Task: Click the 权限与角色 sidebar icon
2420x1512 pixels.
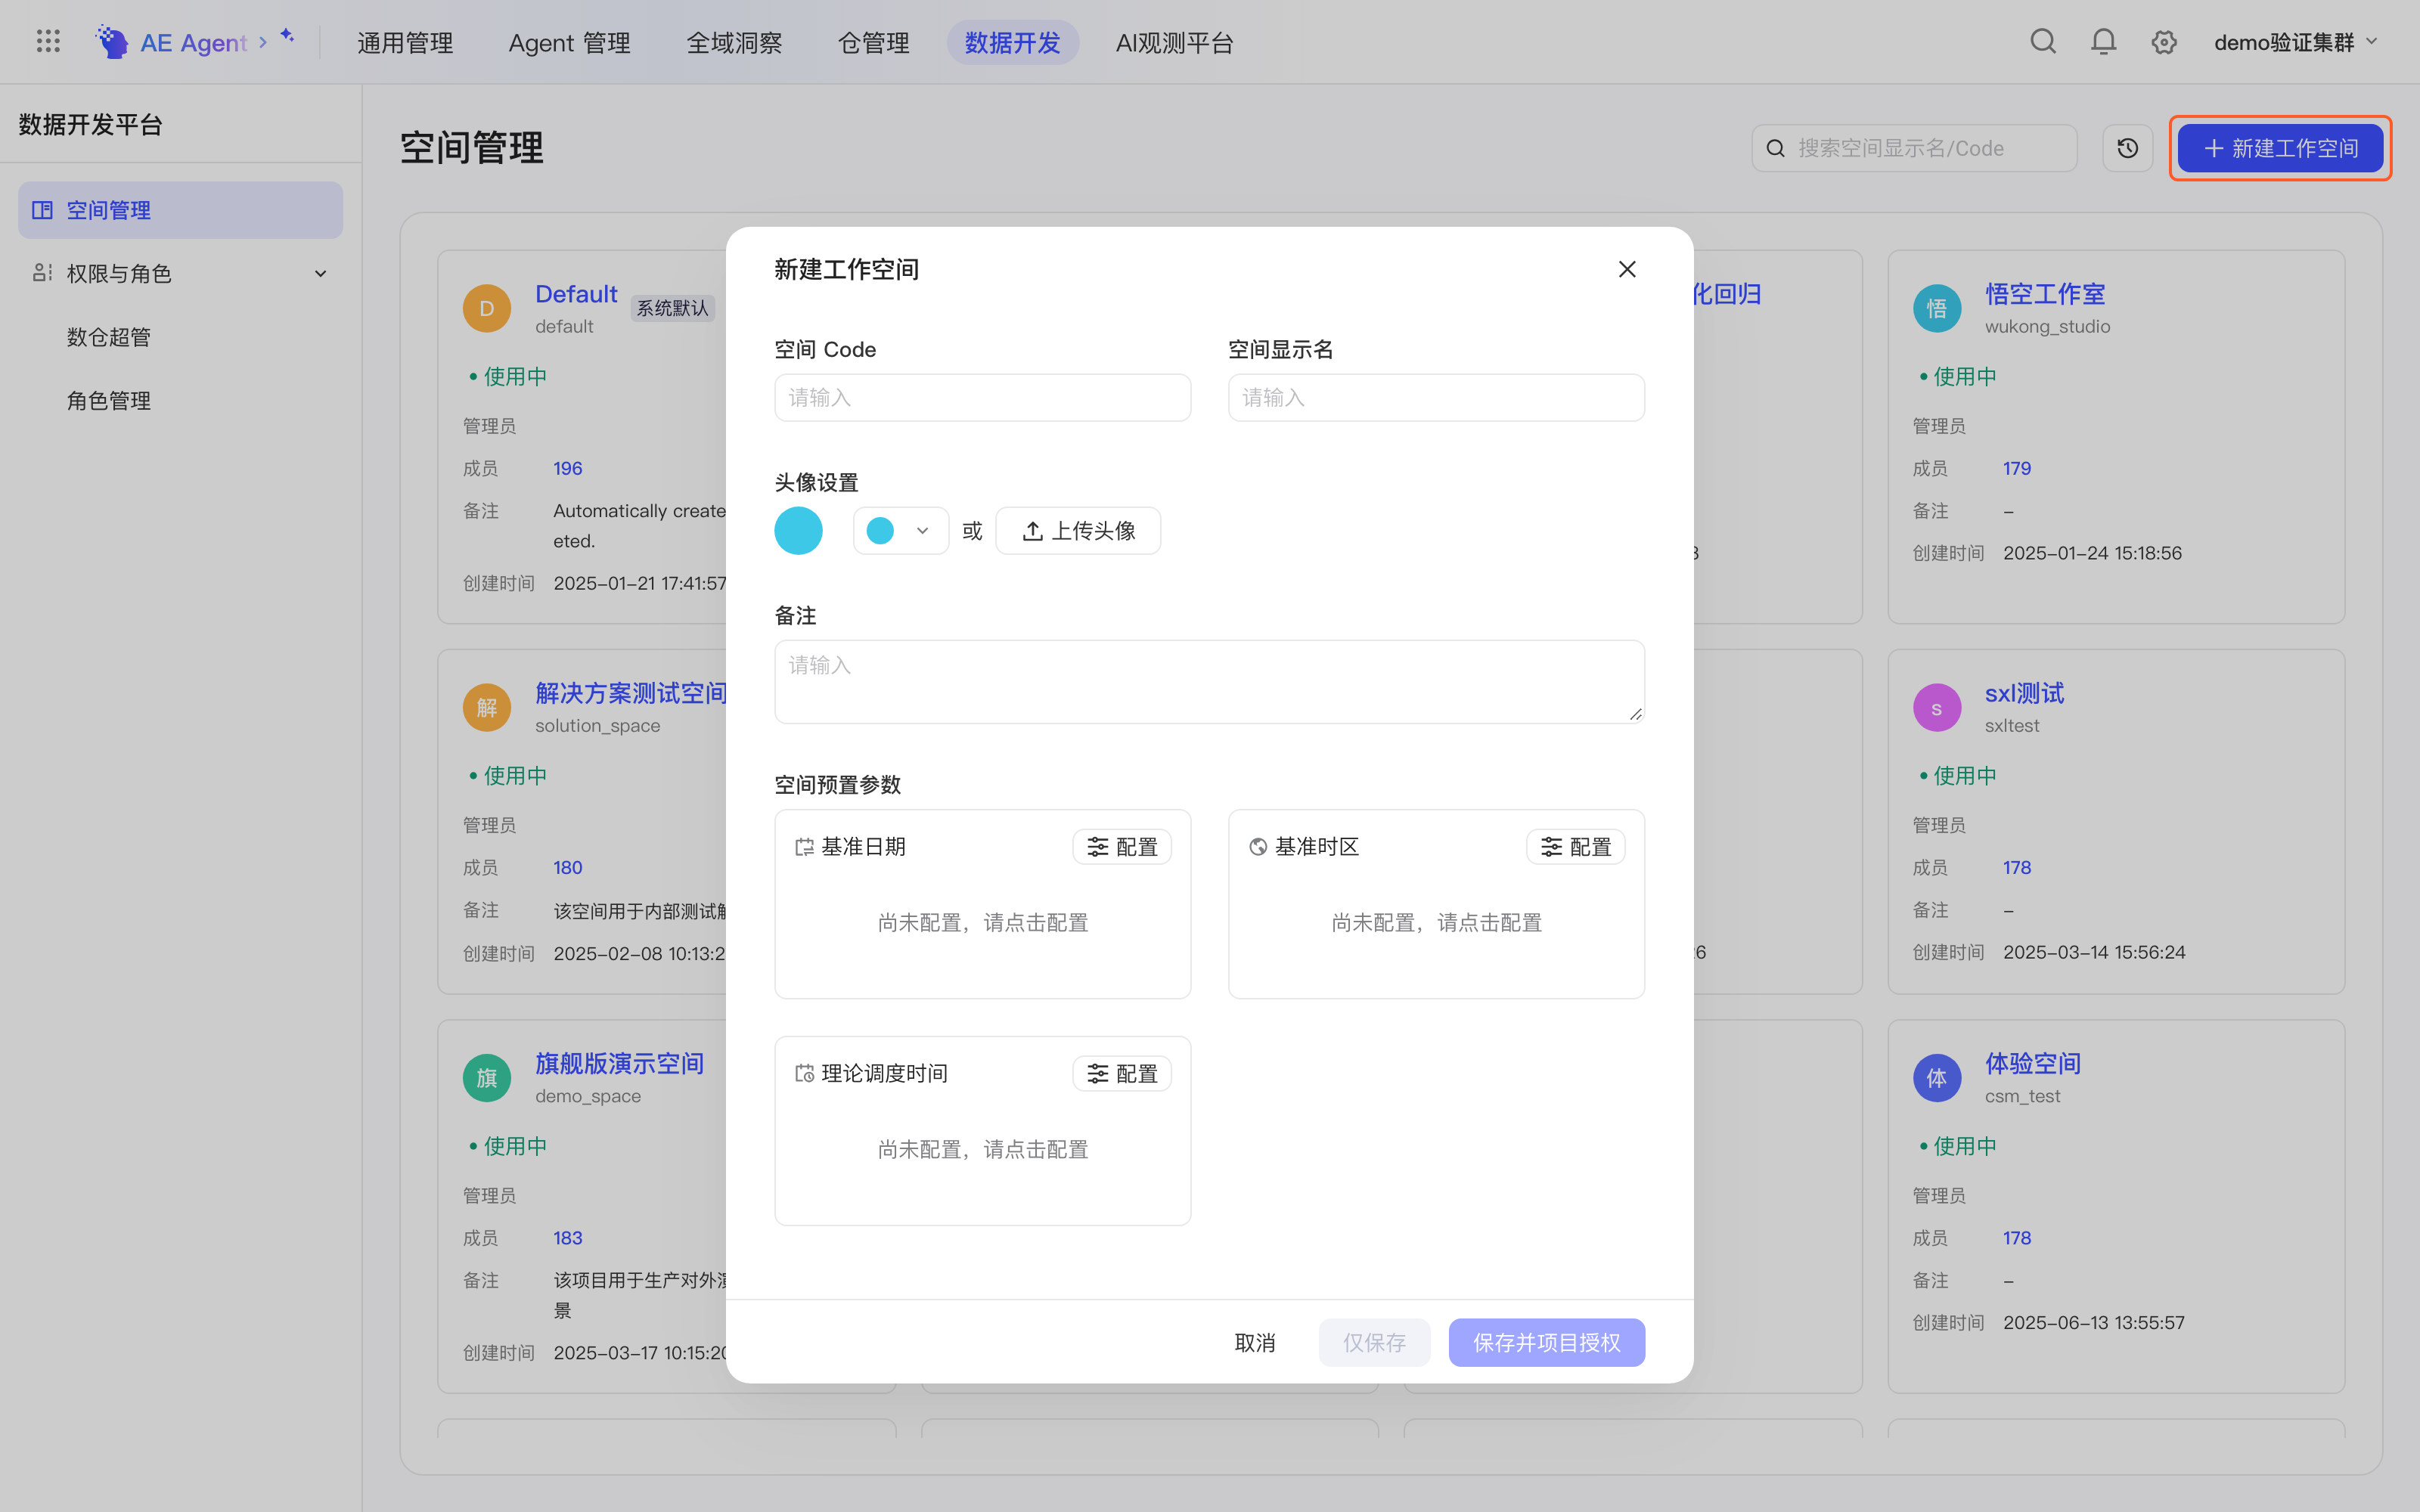Action: 42,273
